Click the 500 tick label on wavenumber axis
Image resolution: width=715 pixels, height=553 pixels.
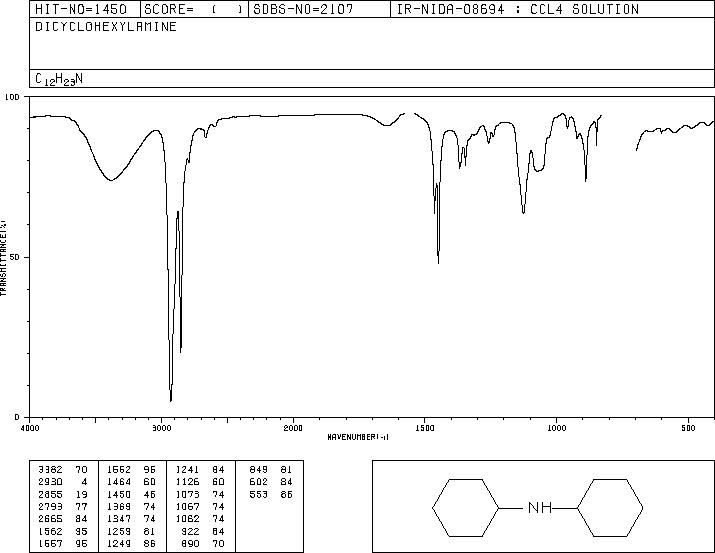pyautogui.click(x=689, y=428)
